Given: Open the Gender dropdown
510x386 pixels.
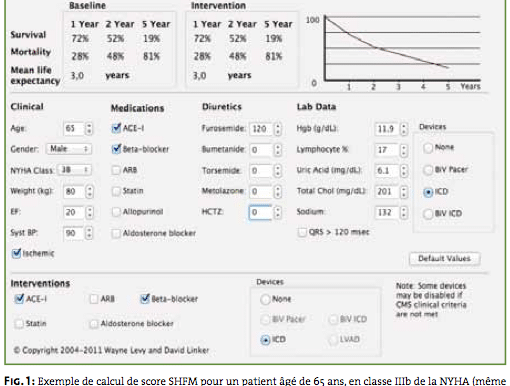Looking at the screenshot, I should pos(69,149).
